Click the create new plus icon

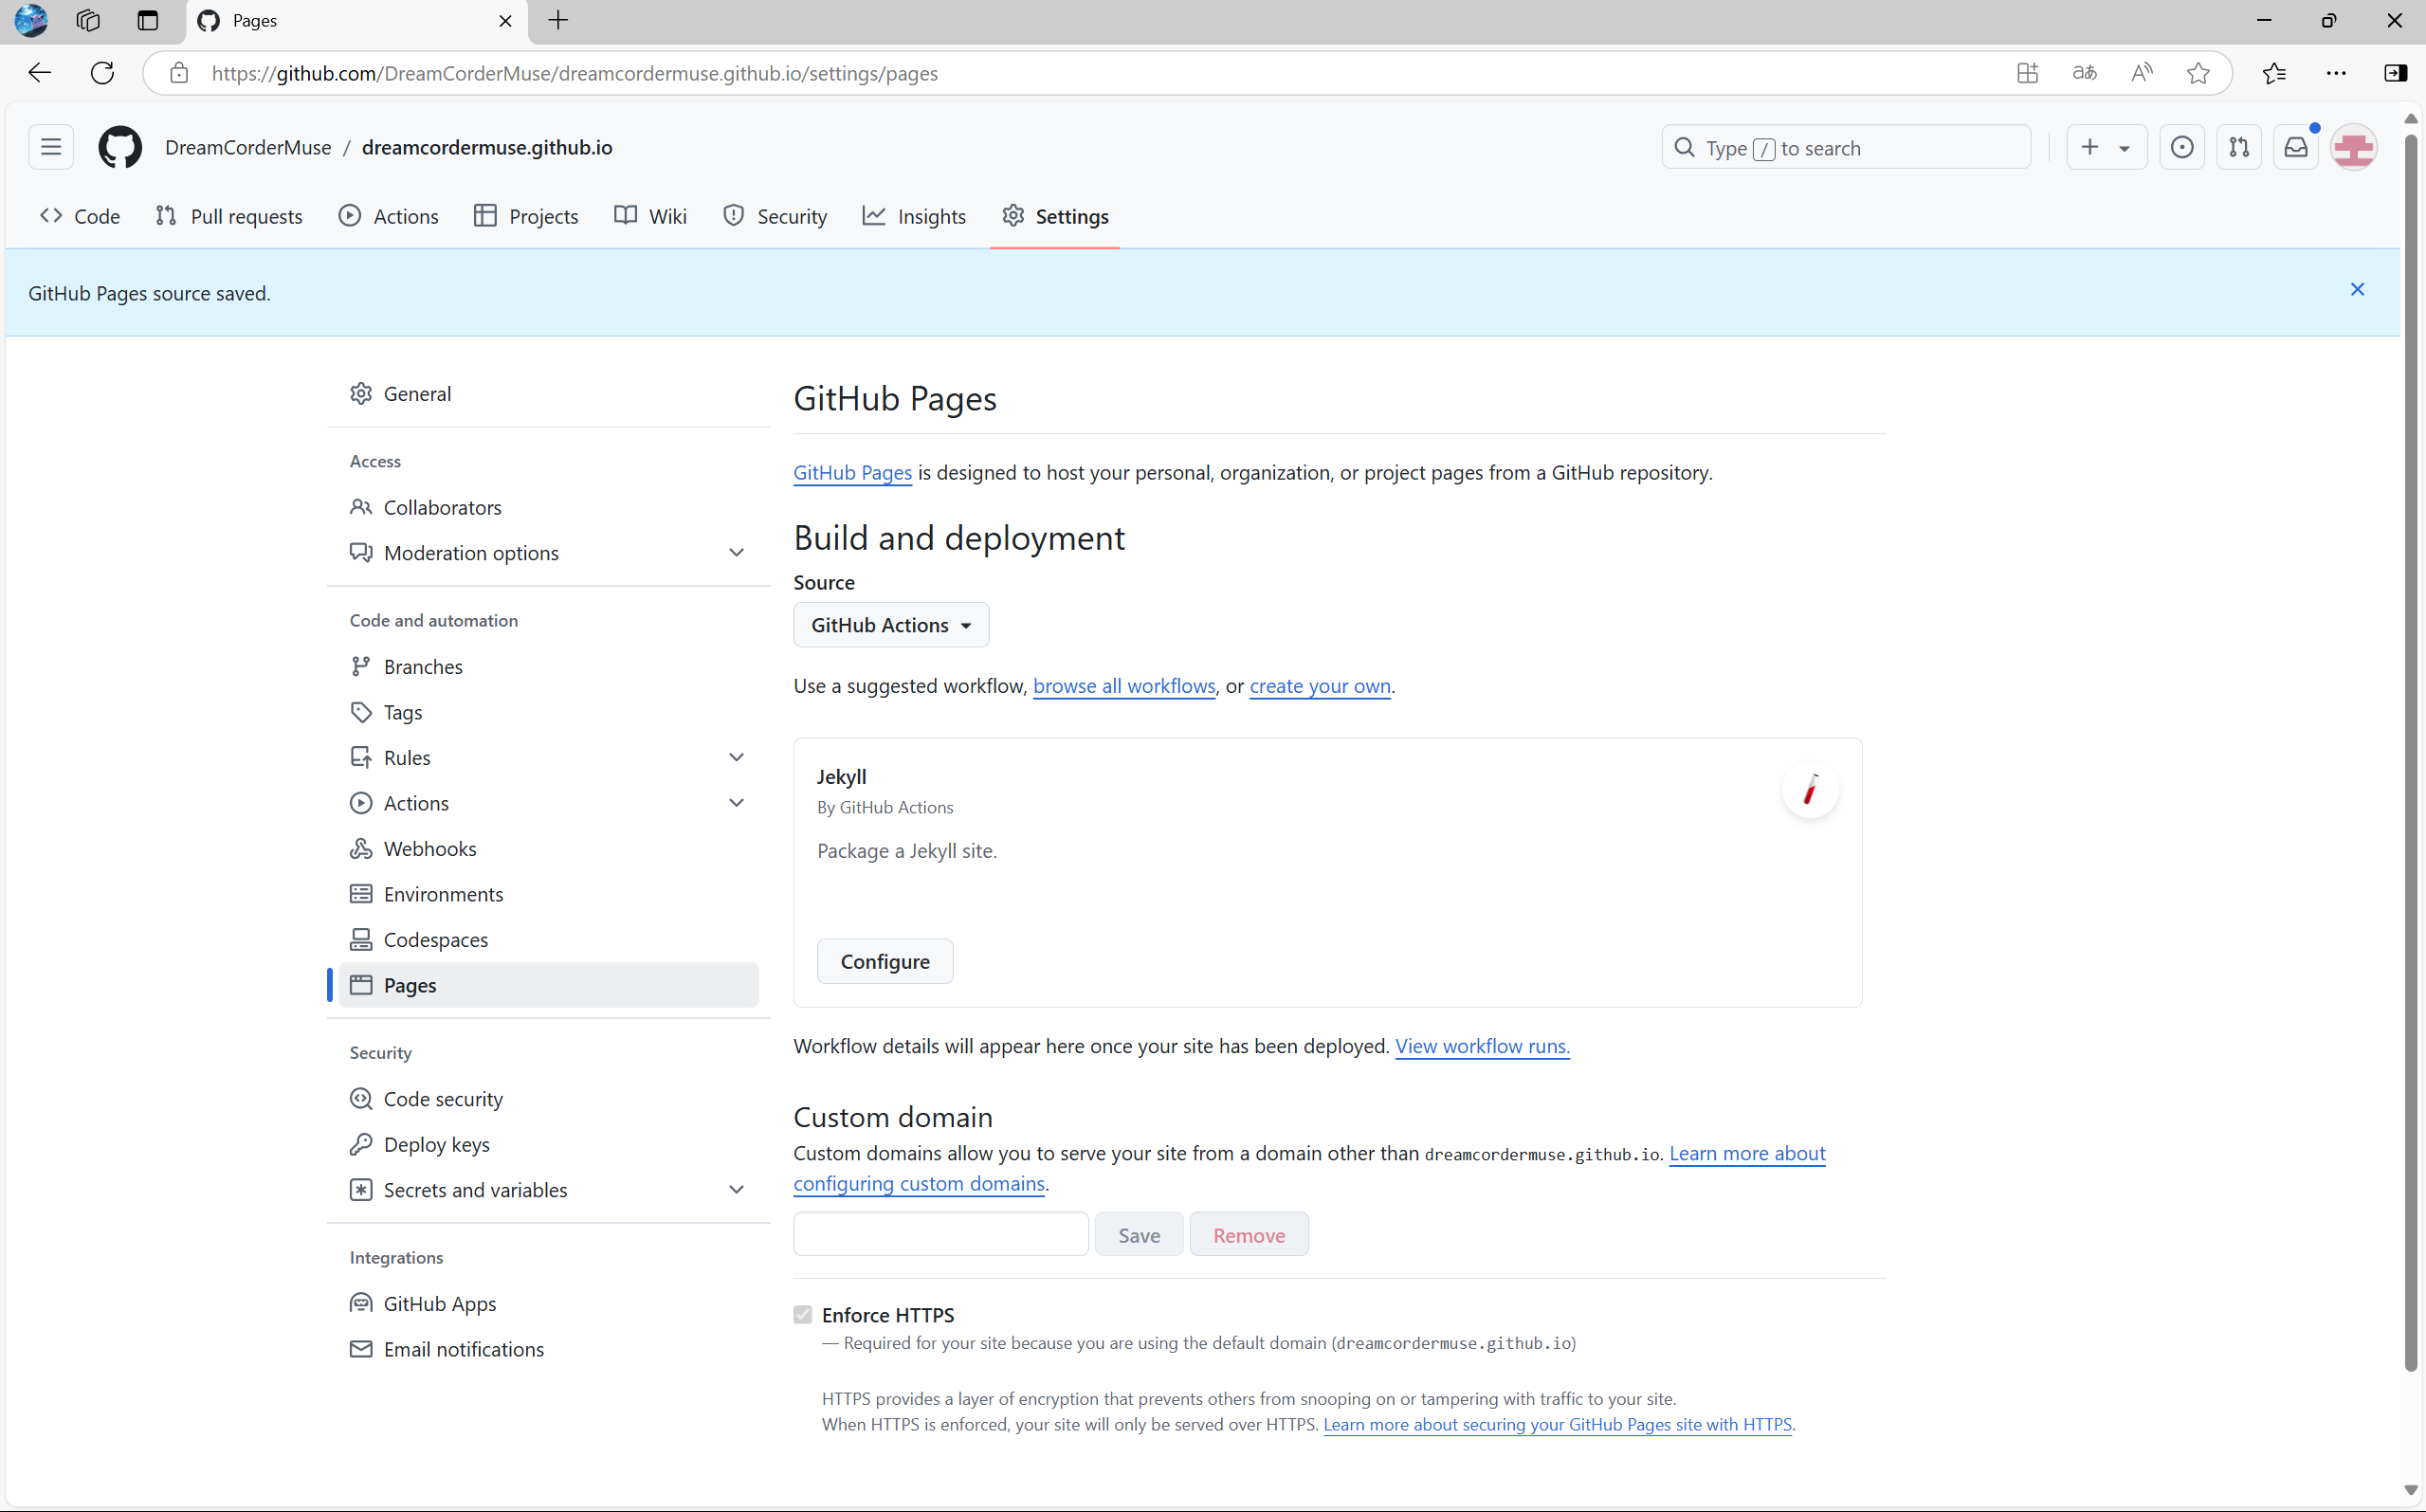coord(2090,147)
